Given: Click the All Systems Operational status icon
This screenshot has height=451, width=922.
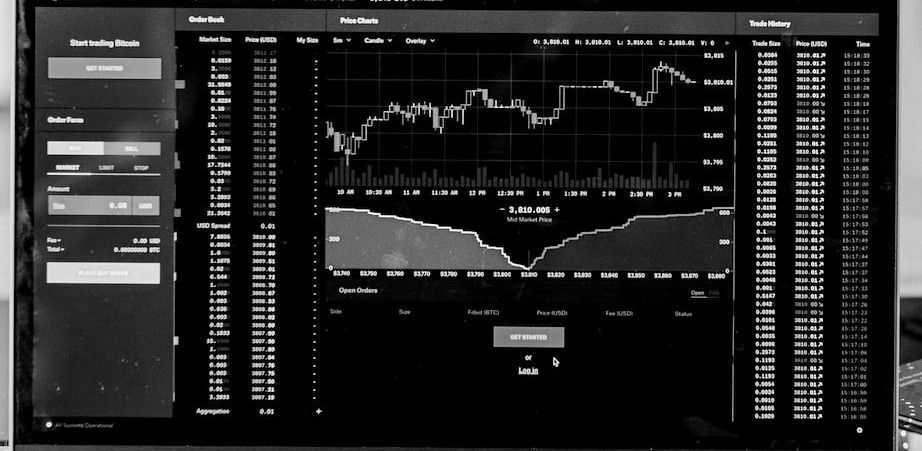Looking at the screenshot, I should tap(48, 425).
